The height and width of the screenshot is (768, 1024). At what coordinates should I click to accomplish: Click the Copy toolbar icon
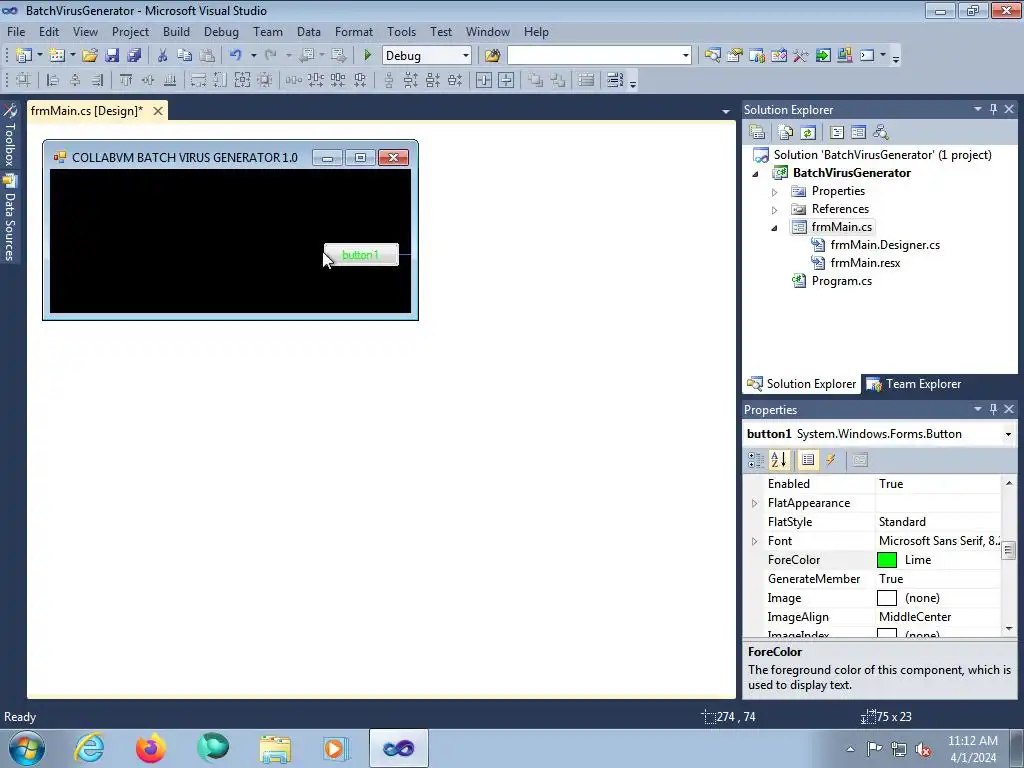pyautogui.click(x=185, y=56)
